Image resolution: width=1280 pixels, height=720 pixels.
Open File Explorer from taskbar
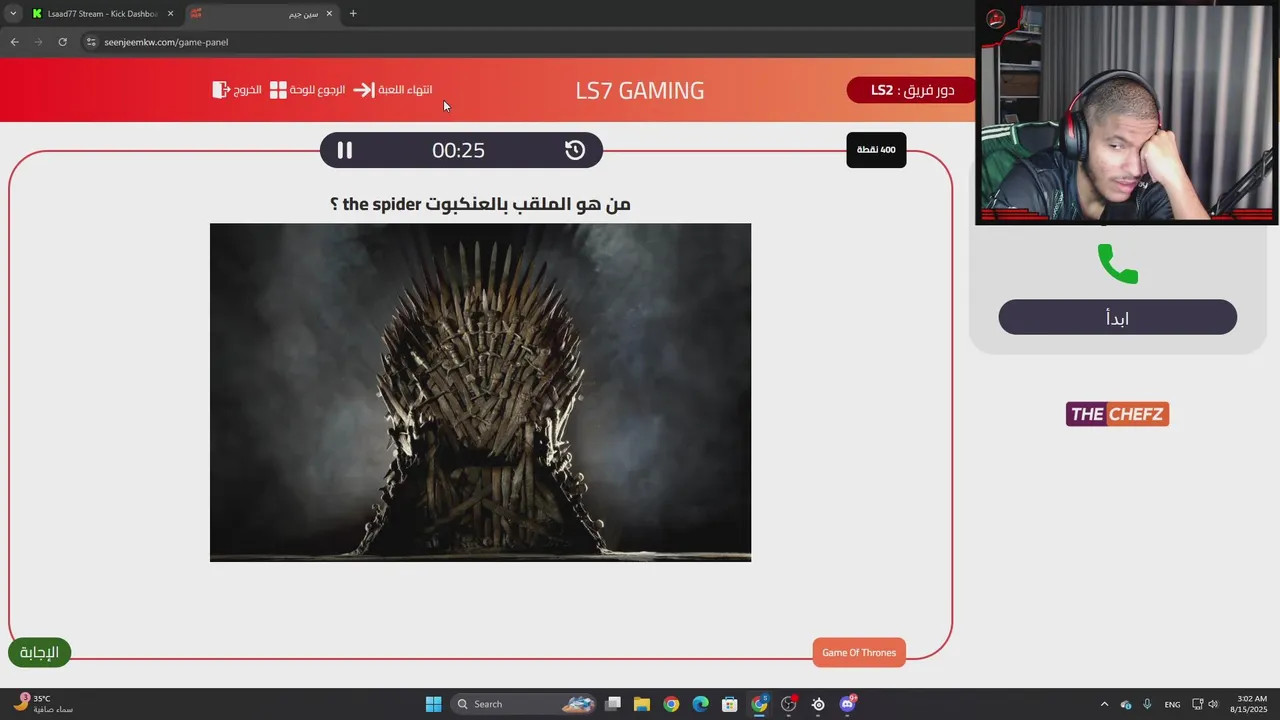641,704
